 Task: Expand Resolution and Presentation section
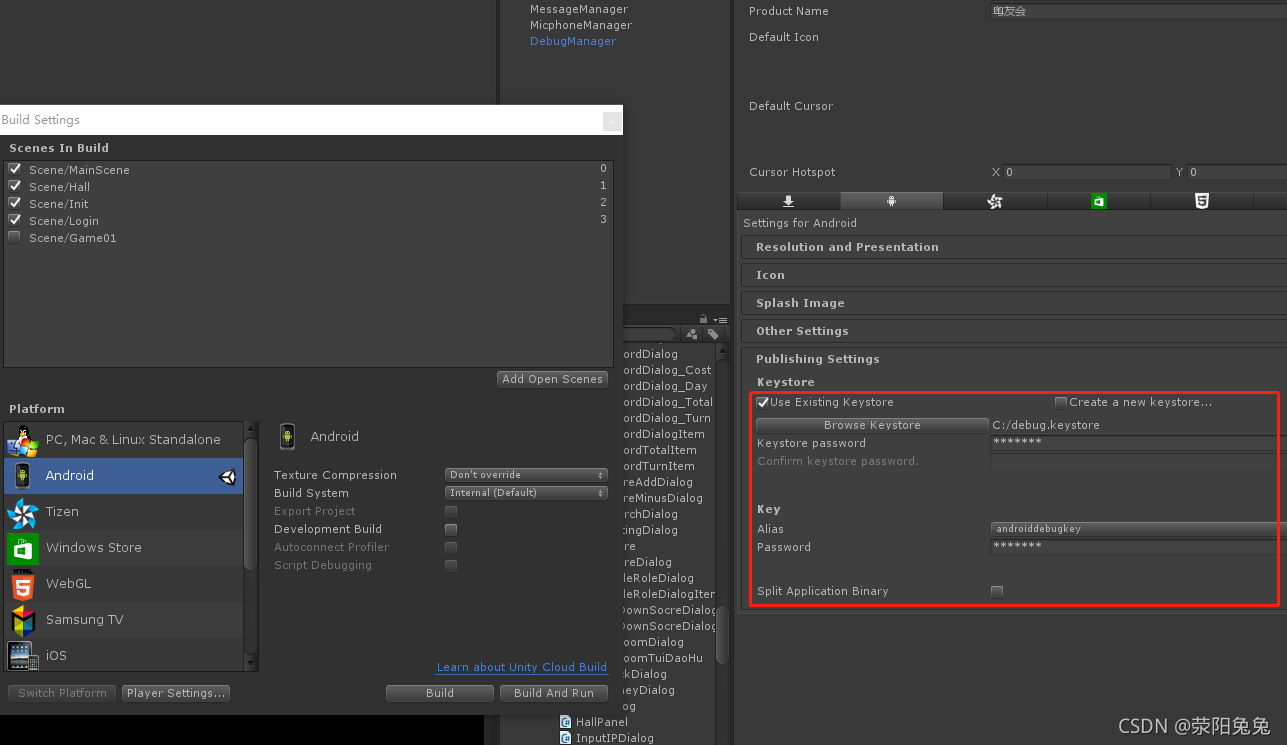(x=1014, y=247)
